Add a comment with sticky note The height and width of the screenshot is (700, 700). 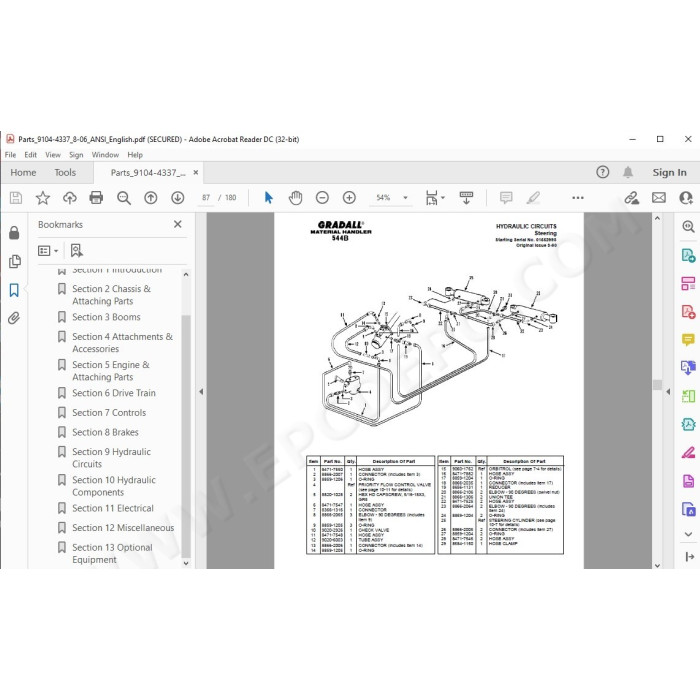[x=506, y=197]
